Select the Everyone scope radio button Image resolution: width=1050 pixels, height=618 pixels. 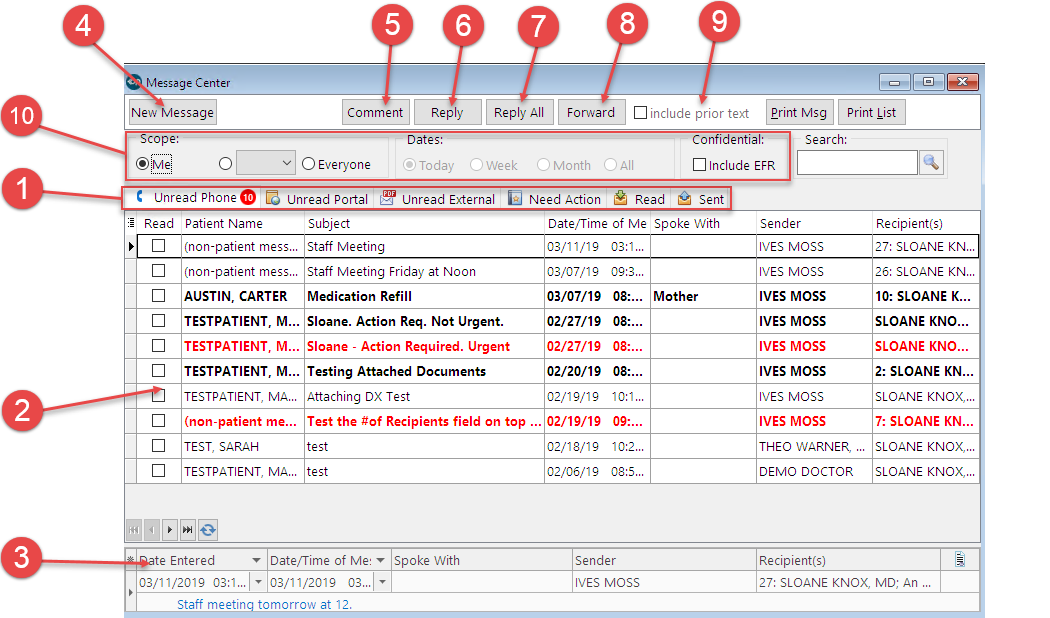[x=308, y=164]
